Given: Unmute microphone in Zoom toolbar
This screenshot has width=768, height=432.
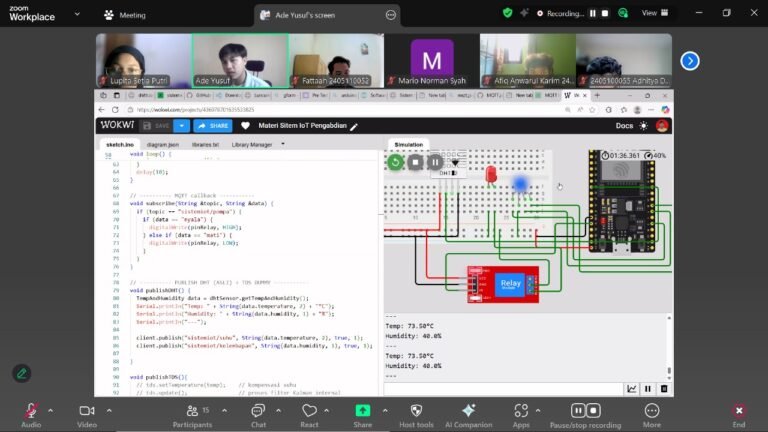Looking at the screenshot, I should [31, 412].
